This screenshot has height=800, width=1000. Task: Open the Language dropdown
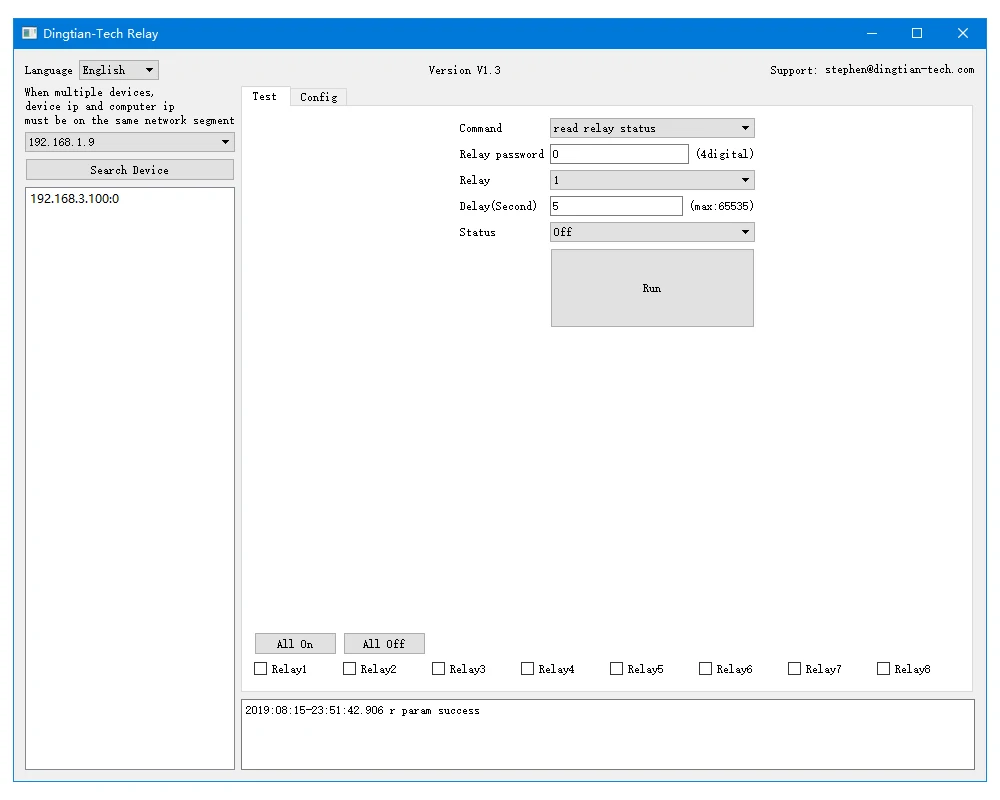119,70
